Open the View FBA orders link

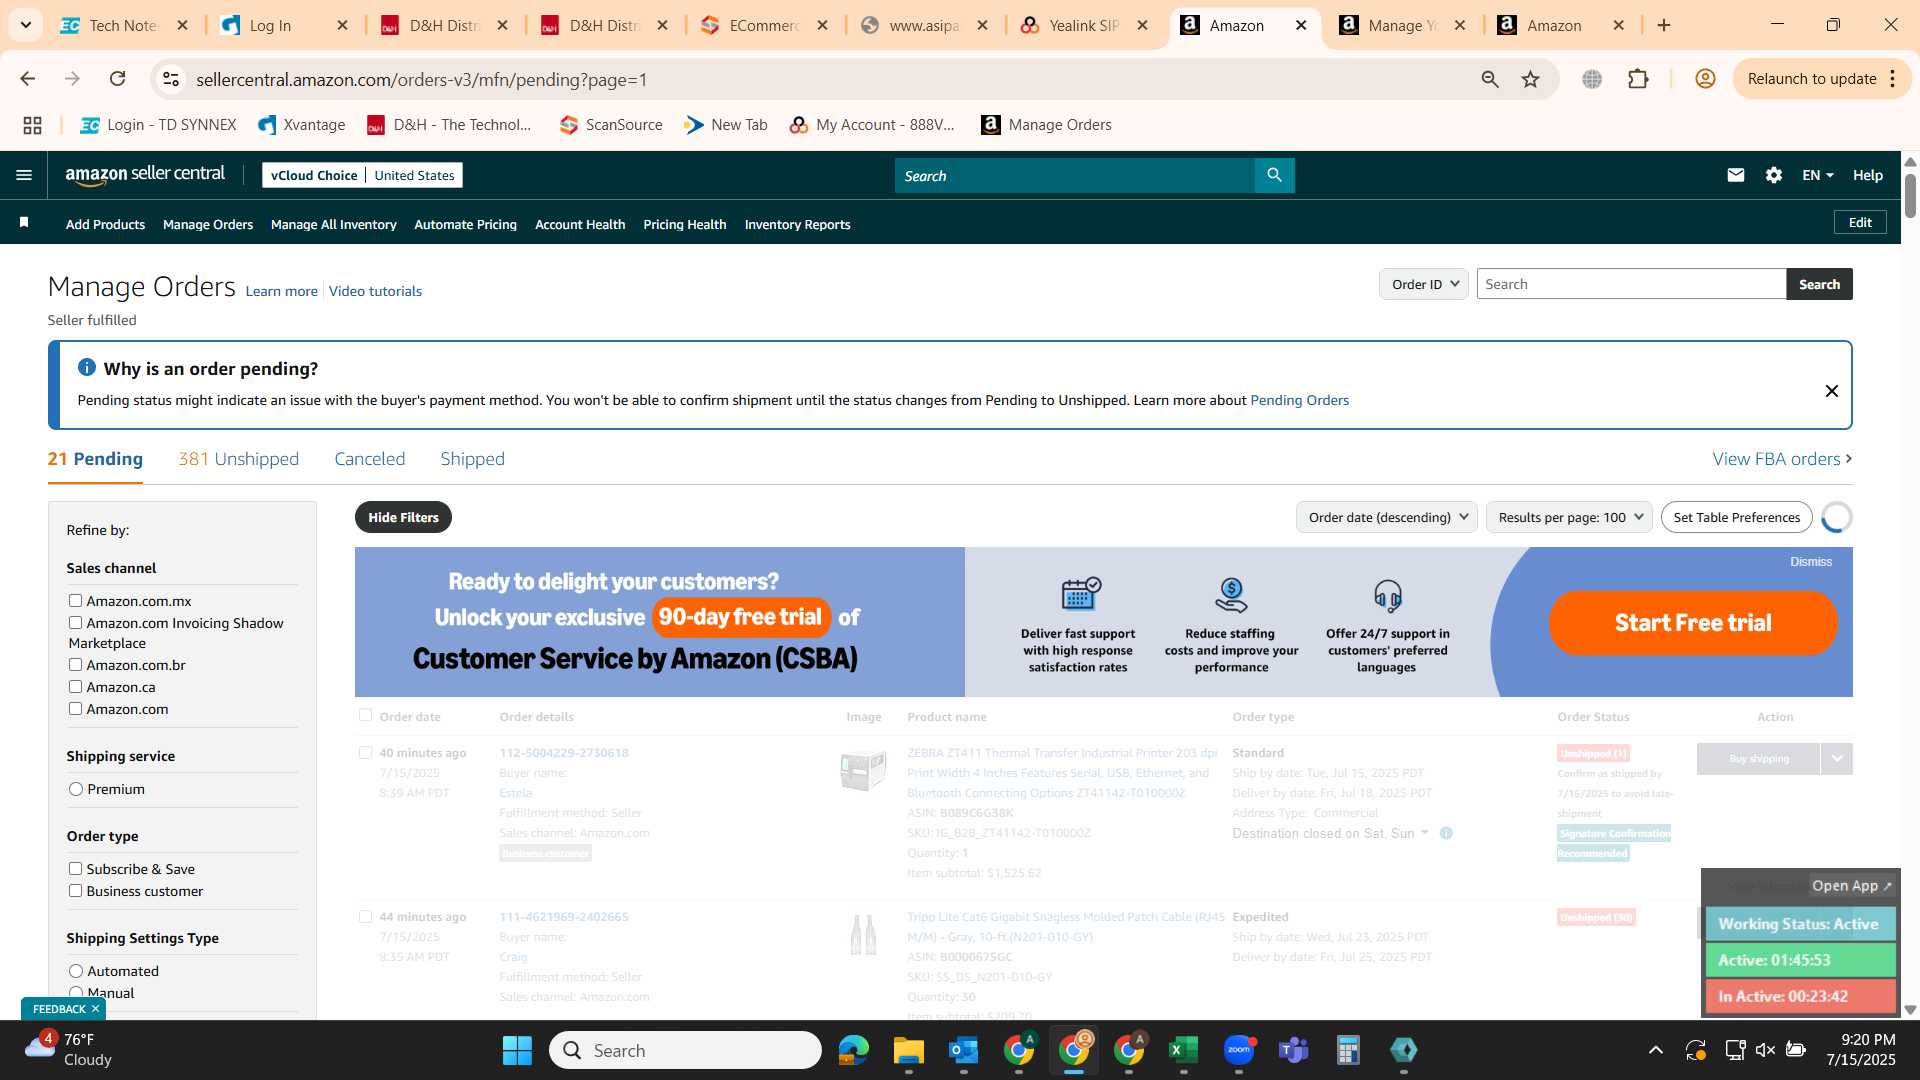(x=1782, y=459)
